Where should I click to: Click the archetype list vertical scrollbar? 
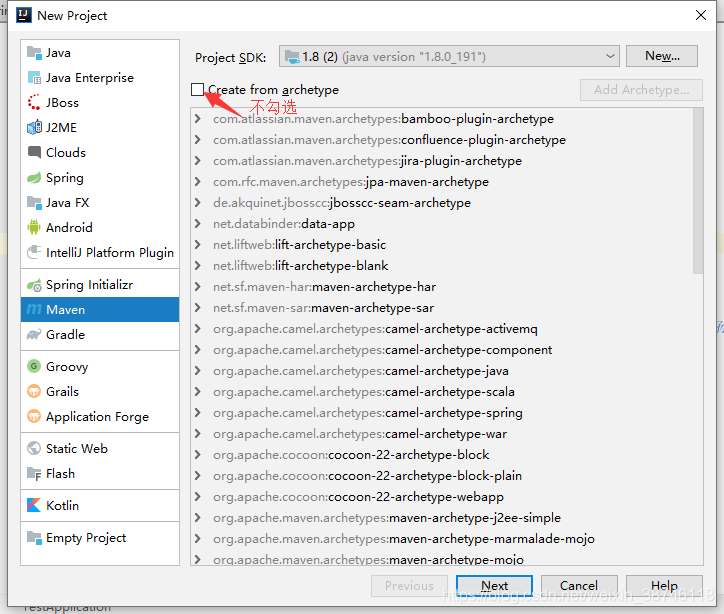coord(698,191)
